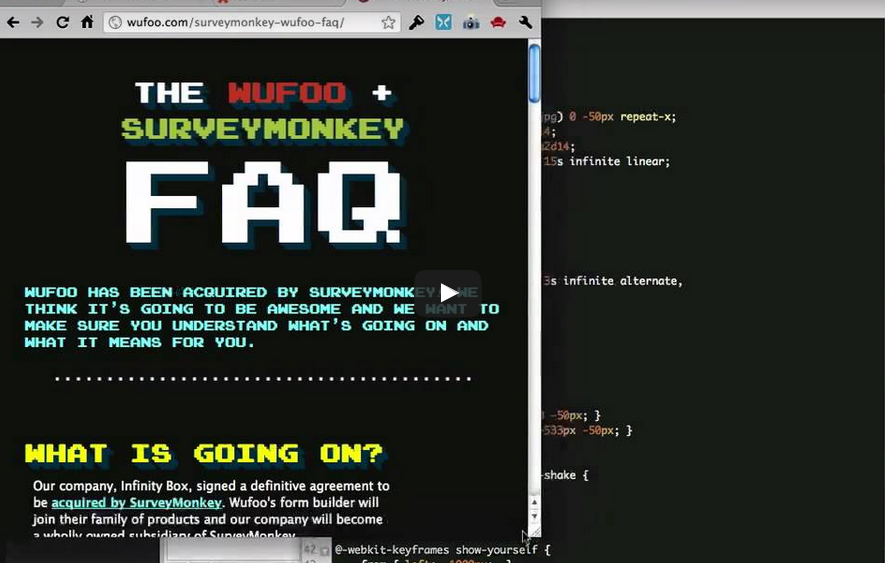Focus the wufoo.com address bar
The height and width of the screenshot is (563, 885).
pyautogui.click(x=252, y=23)
